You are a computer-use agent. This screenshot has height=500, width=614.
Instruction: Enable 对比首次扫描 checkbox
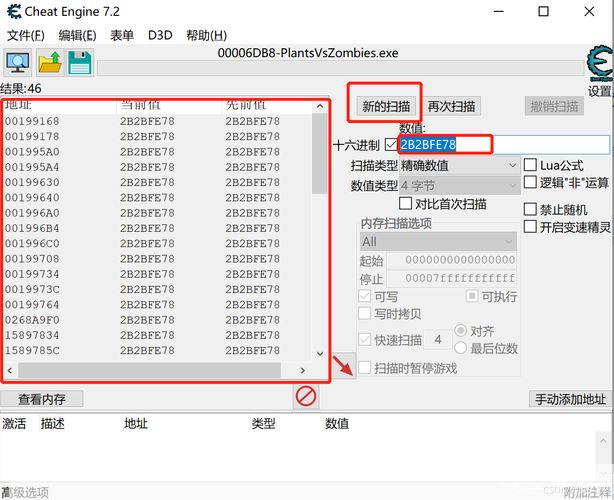coord(405,204)
